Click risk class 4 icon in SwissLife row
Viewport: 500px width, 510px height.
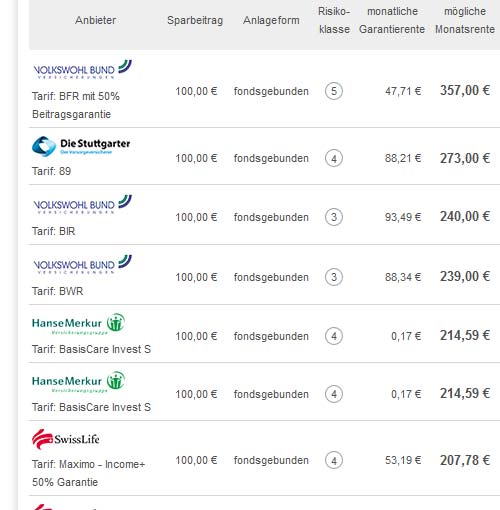tap(334, 460)
